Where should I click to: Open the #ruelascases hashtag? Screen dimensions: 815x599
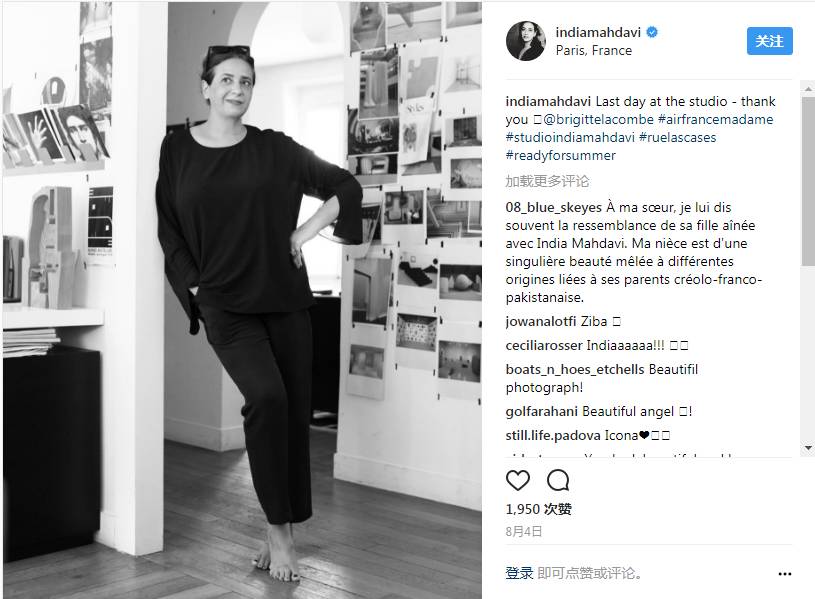click(677, 137)
